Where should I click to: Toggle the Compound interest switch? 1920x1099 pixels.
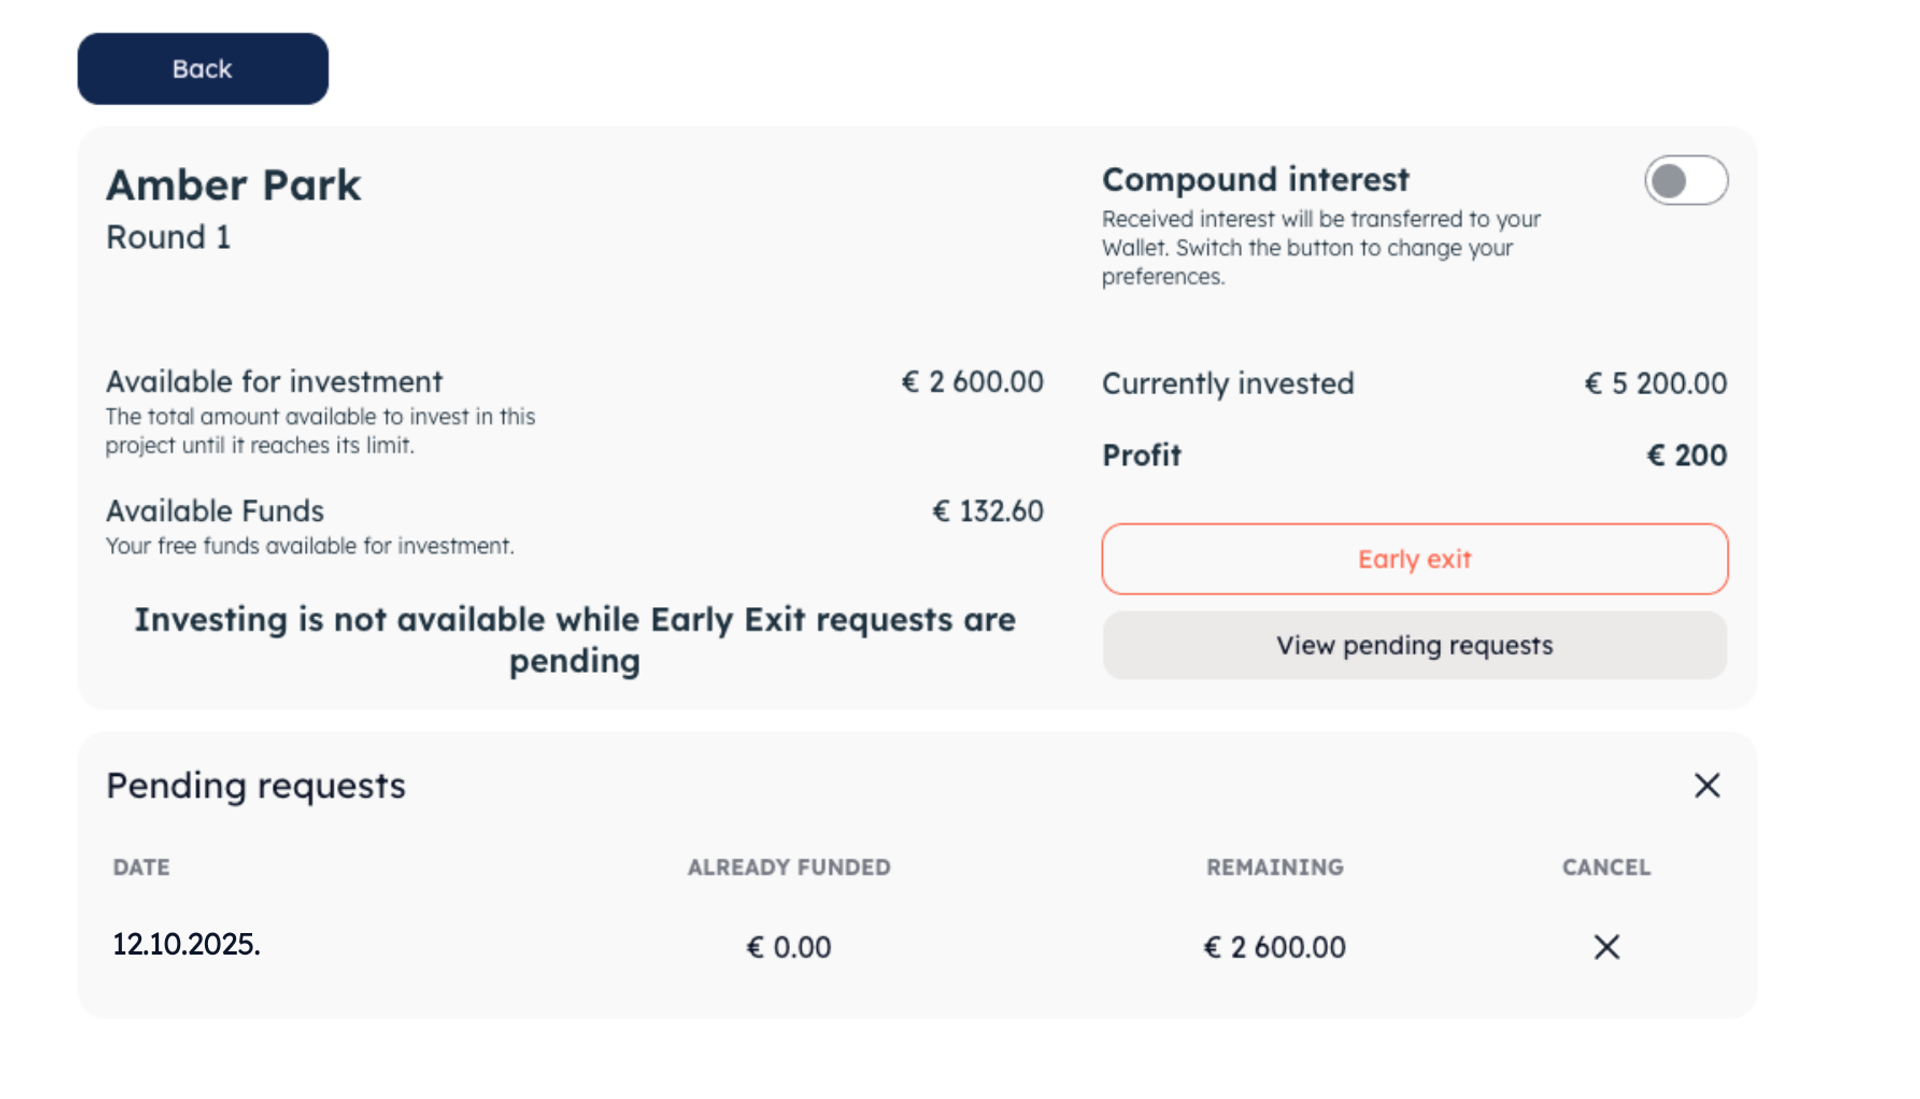tap(1685, 181)
